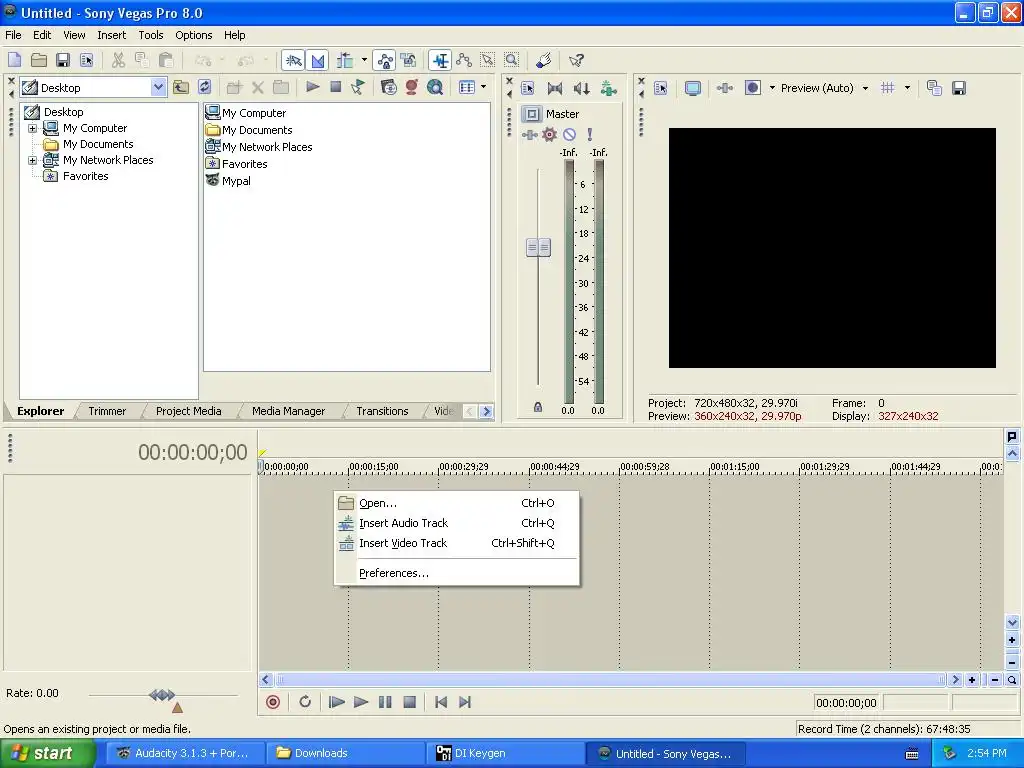Open the Media Manager tab
Screen dimensions: 1024x768
tap(289, 411)
